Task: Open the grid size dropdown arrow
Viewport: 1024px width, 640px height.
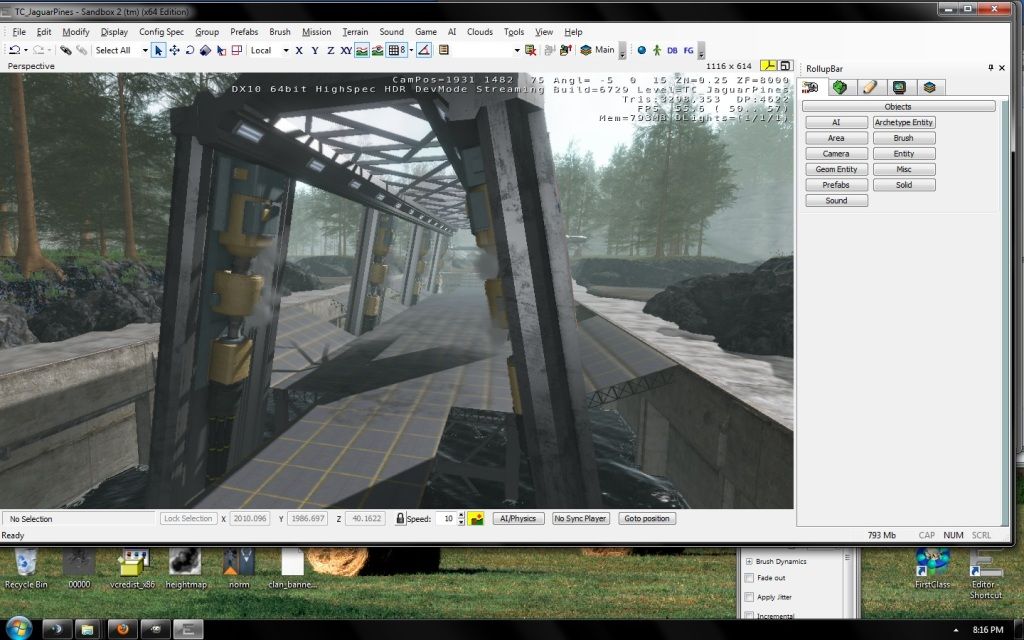Action: click(x=411, y=50)
